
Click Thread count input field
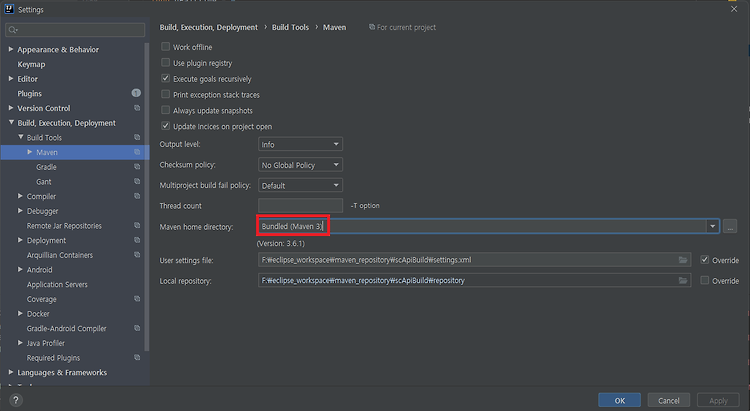pyautogui.click(x=300, y=206)
